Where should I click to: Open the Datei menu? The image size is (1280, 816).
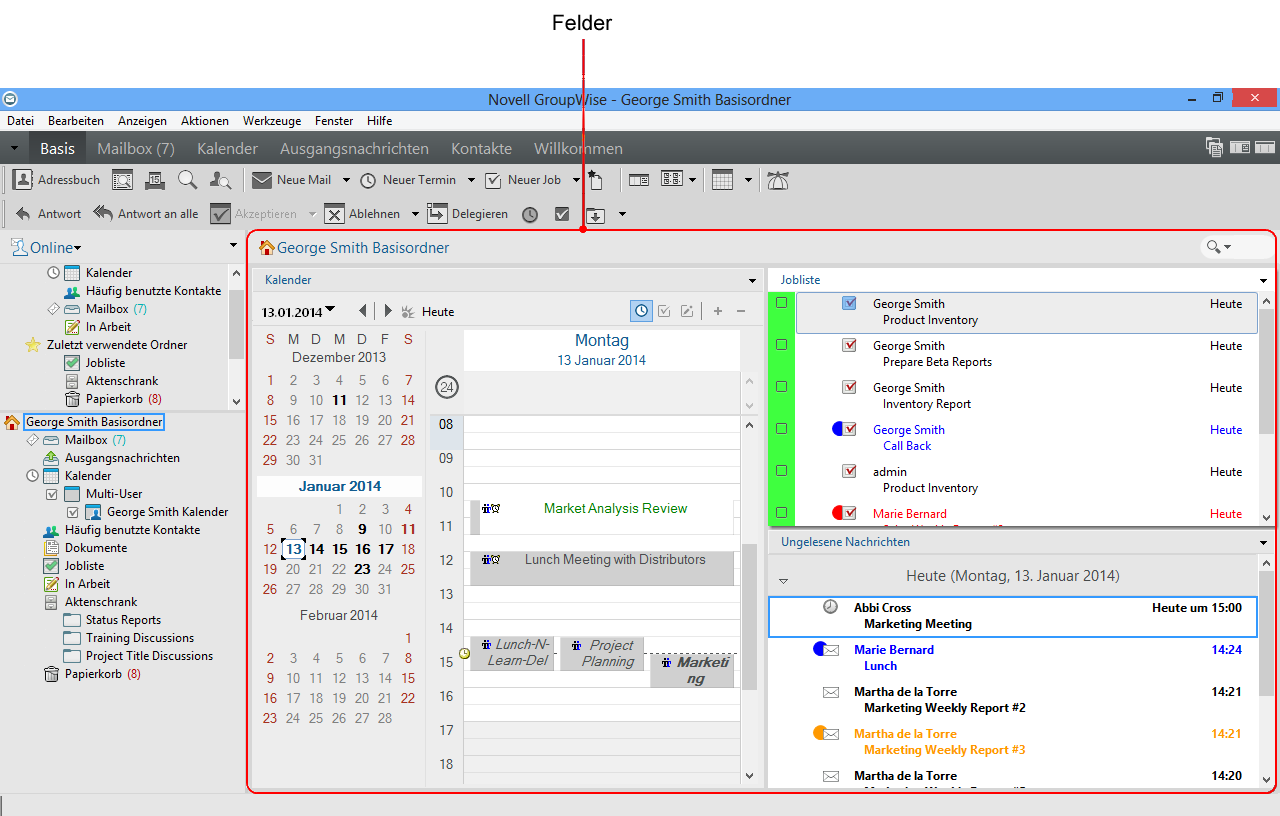(20, 121)
